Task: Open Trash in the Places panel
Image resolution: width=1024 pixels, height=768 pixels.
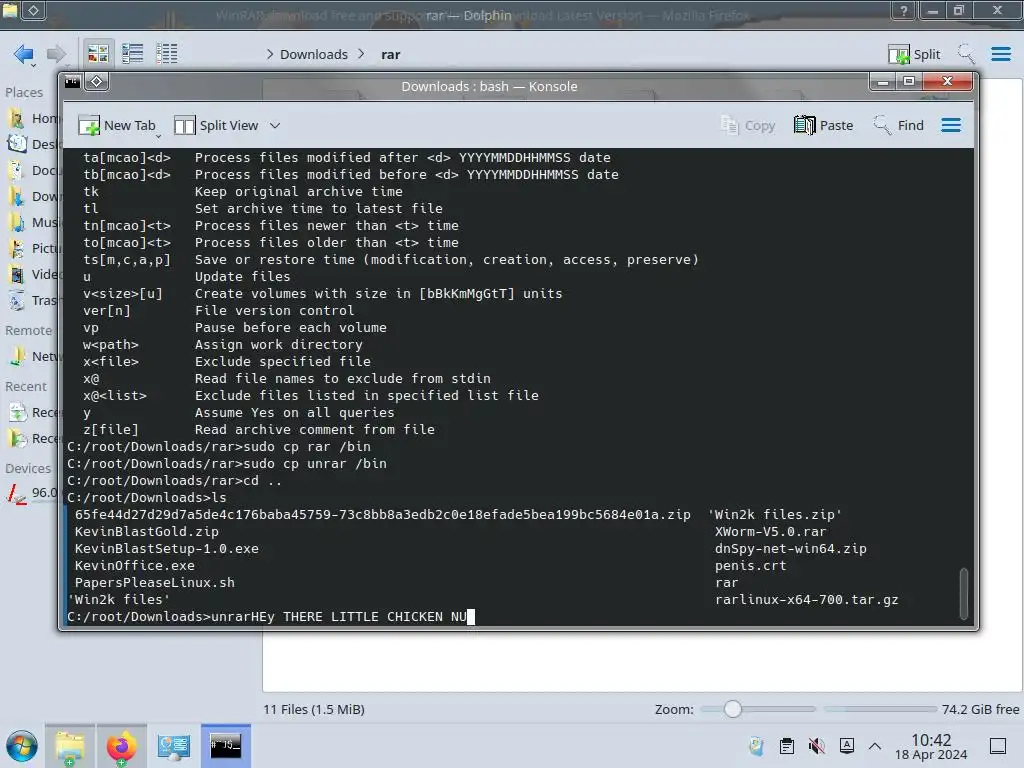Action: [33, 300]
